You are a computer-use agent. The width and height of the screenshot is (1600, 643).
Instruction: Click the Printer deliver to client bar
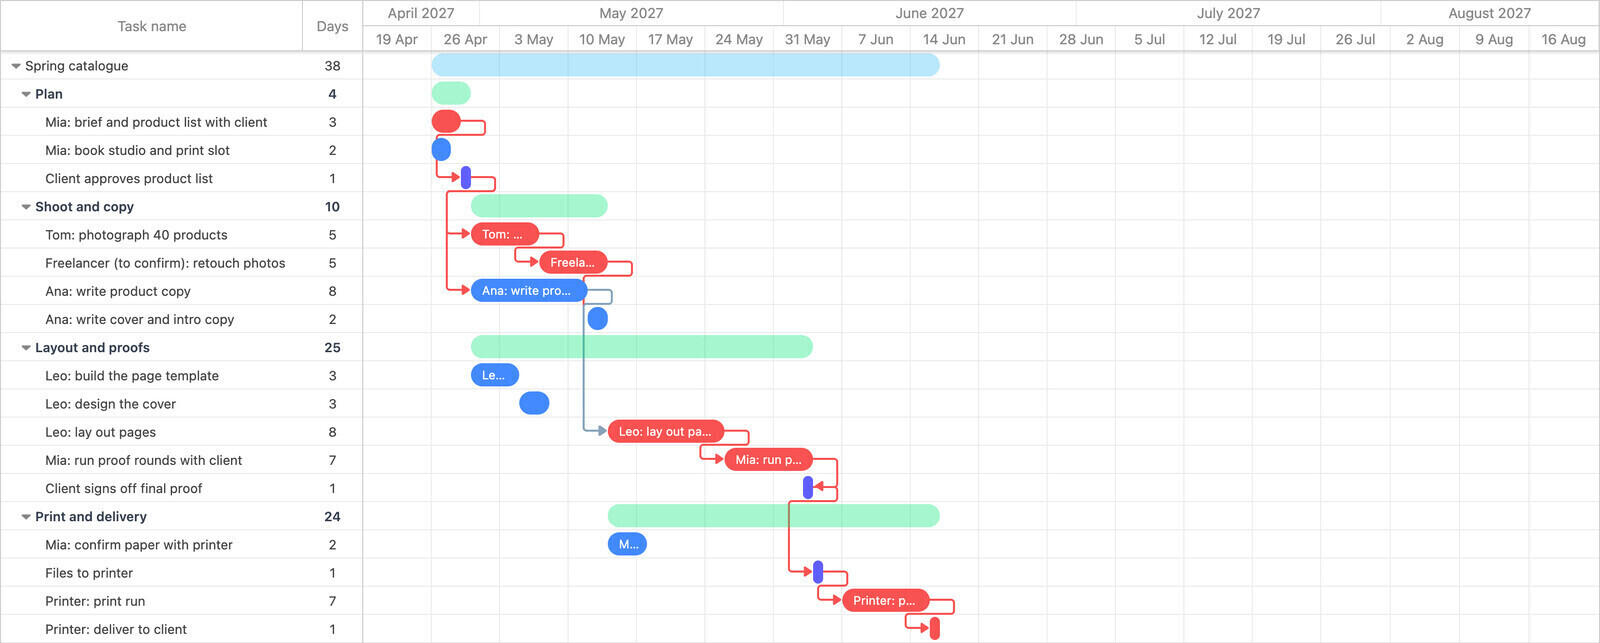point(935,629)
